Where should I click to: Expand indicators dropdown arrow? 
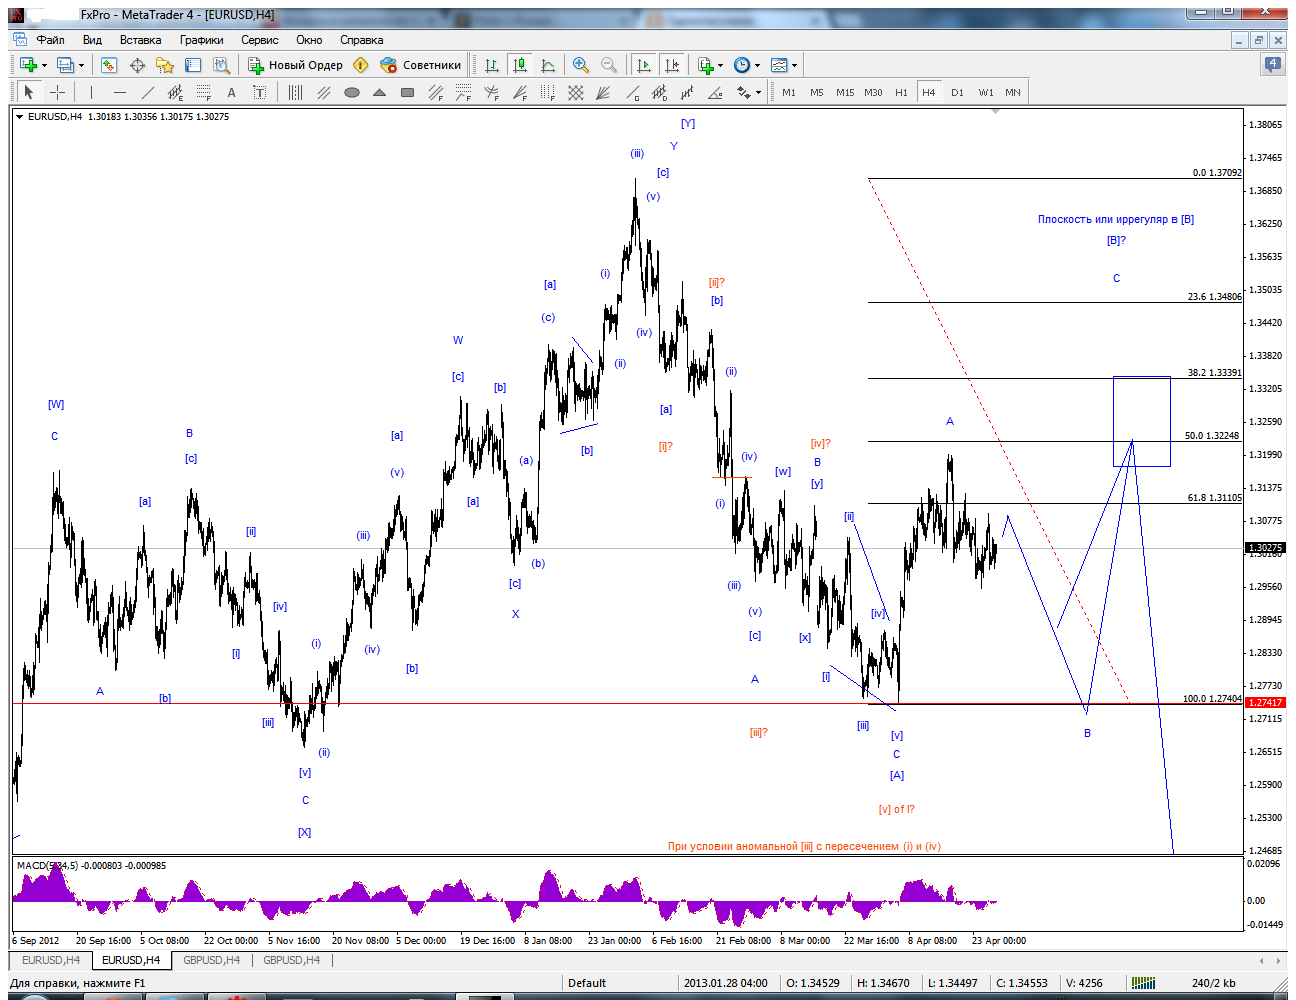coord(721,66)
